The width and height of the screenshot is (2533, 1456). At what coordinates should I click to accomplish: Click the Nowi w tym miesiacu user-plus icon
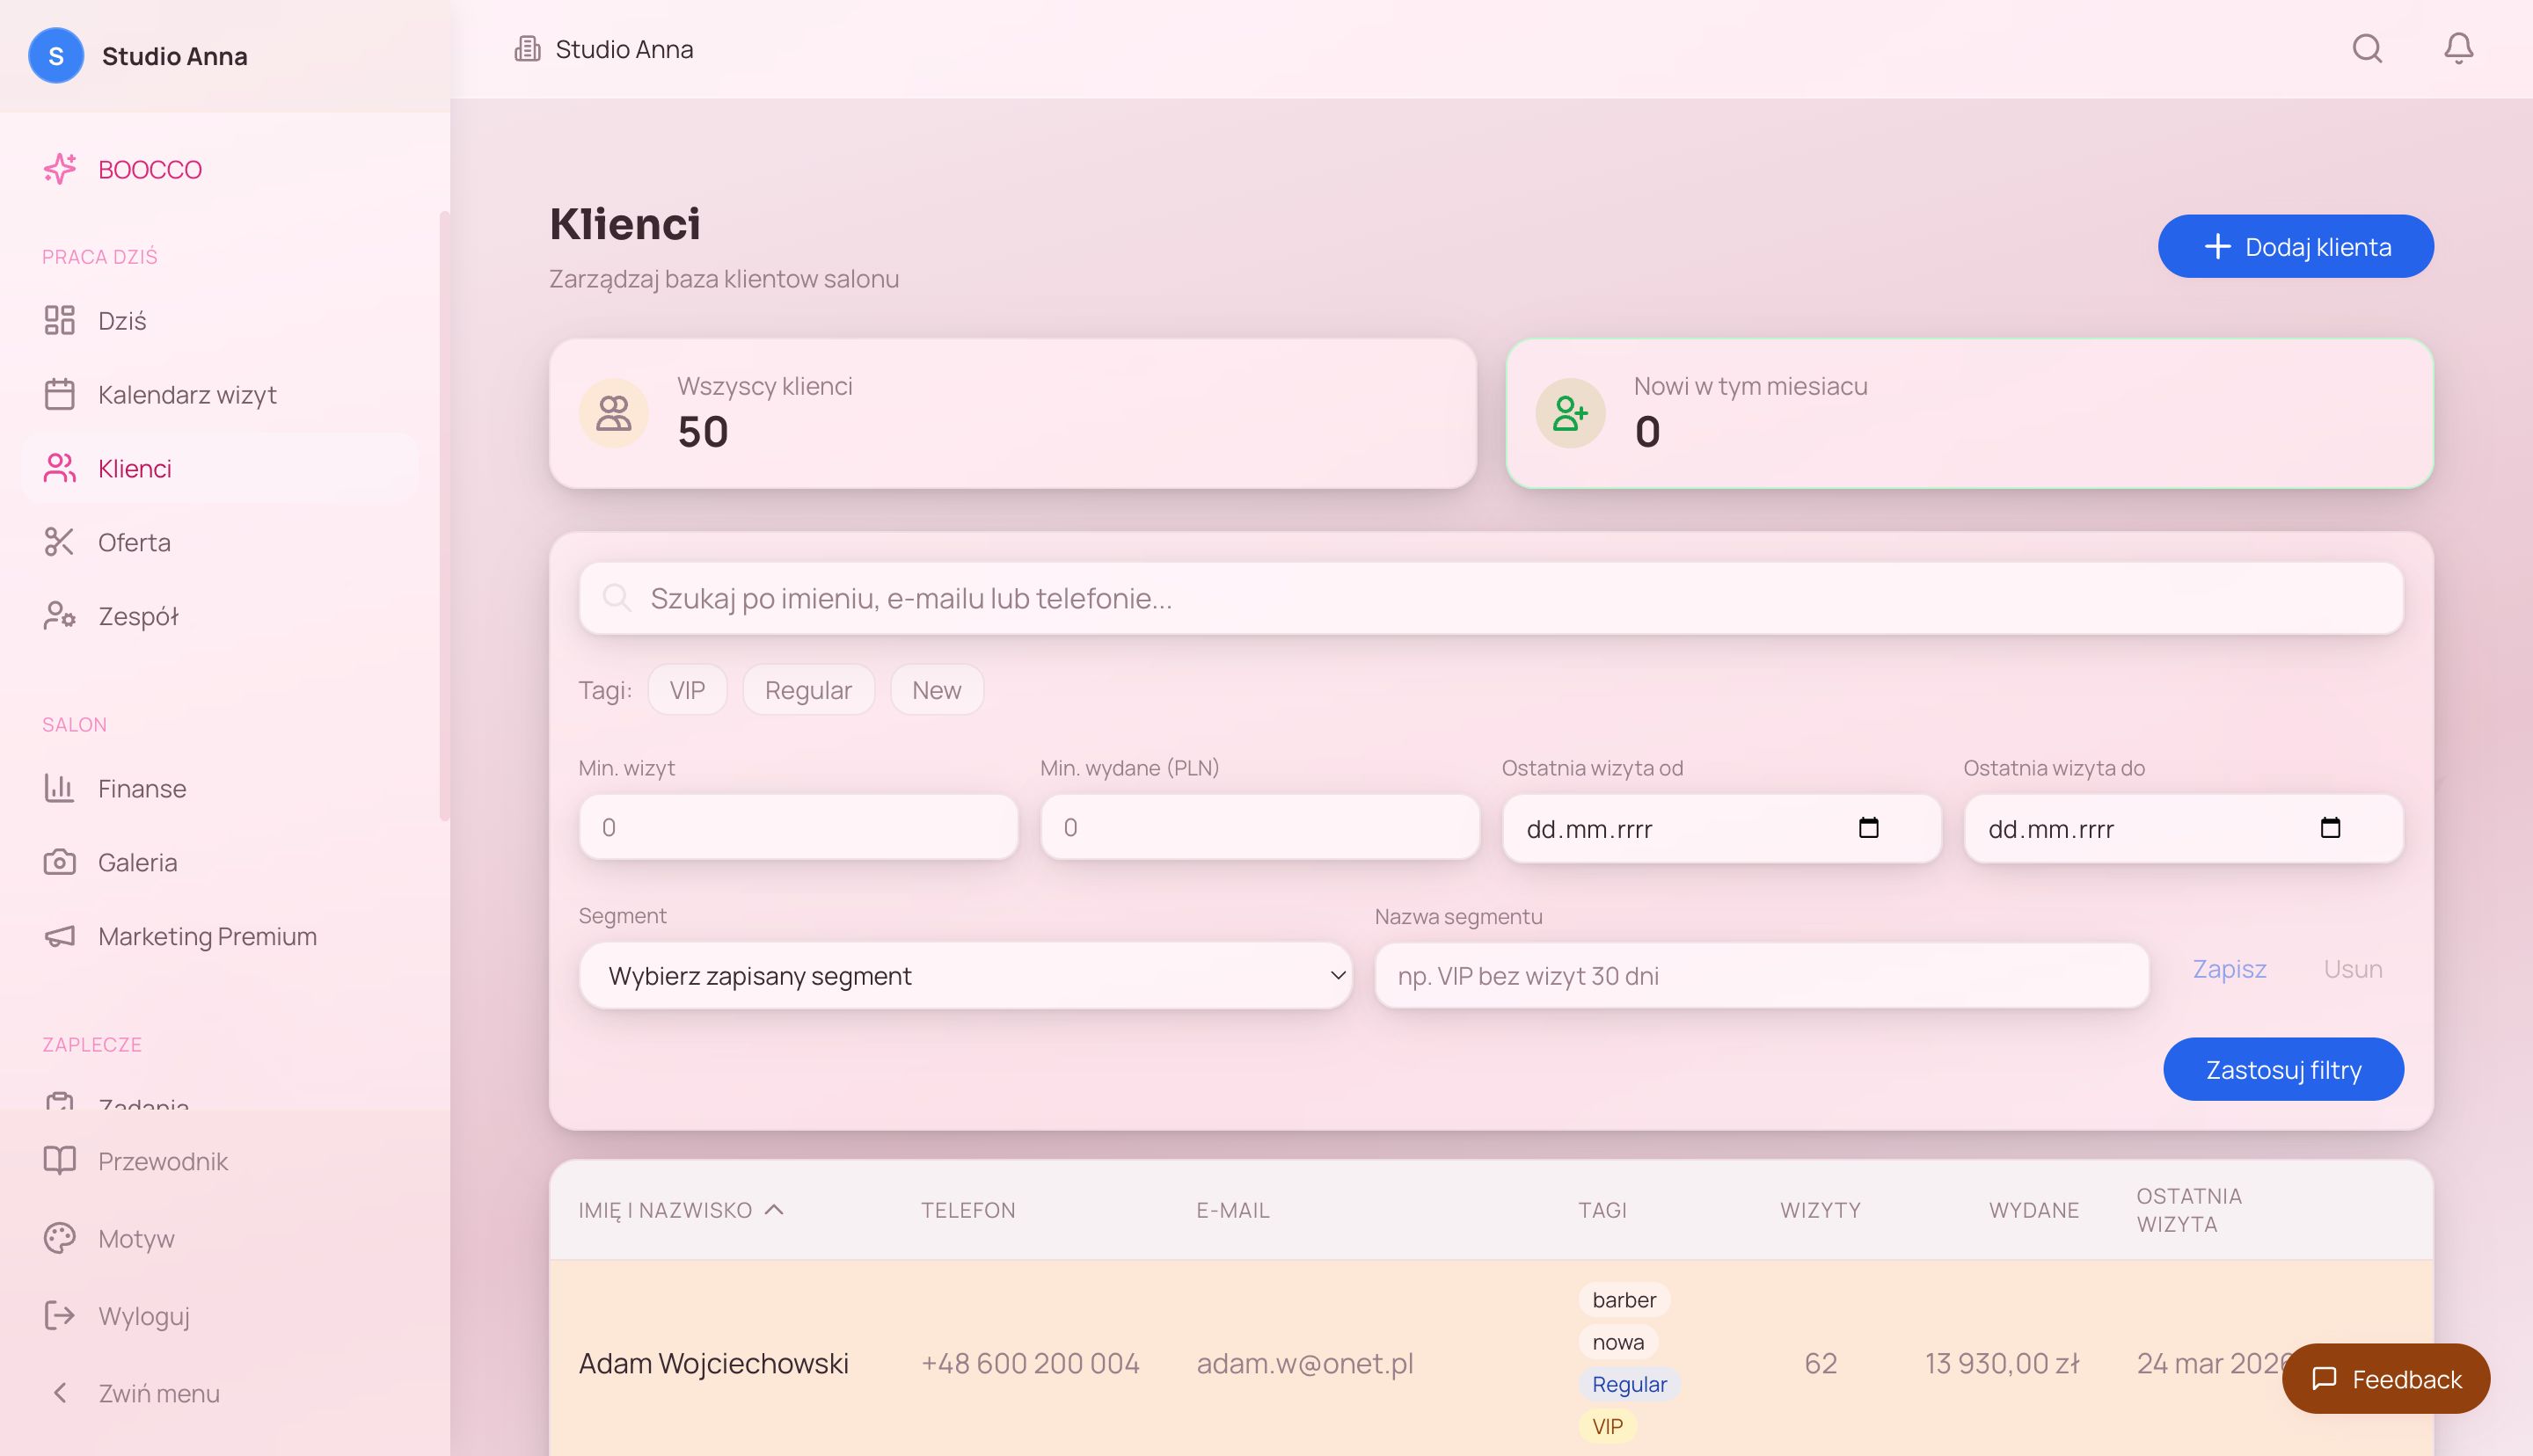coord(1570,413)
